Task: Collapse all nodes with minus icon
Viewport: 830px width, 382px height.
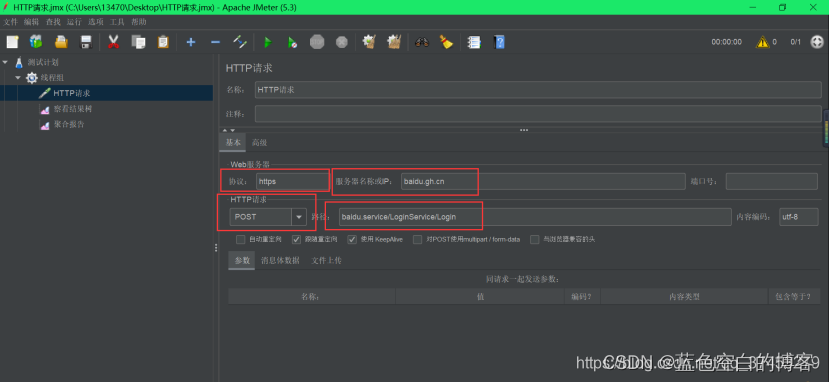Action: click(x=215, y=42)
